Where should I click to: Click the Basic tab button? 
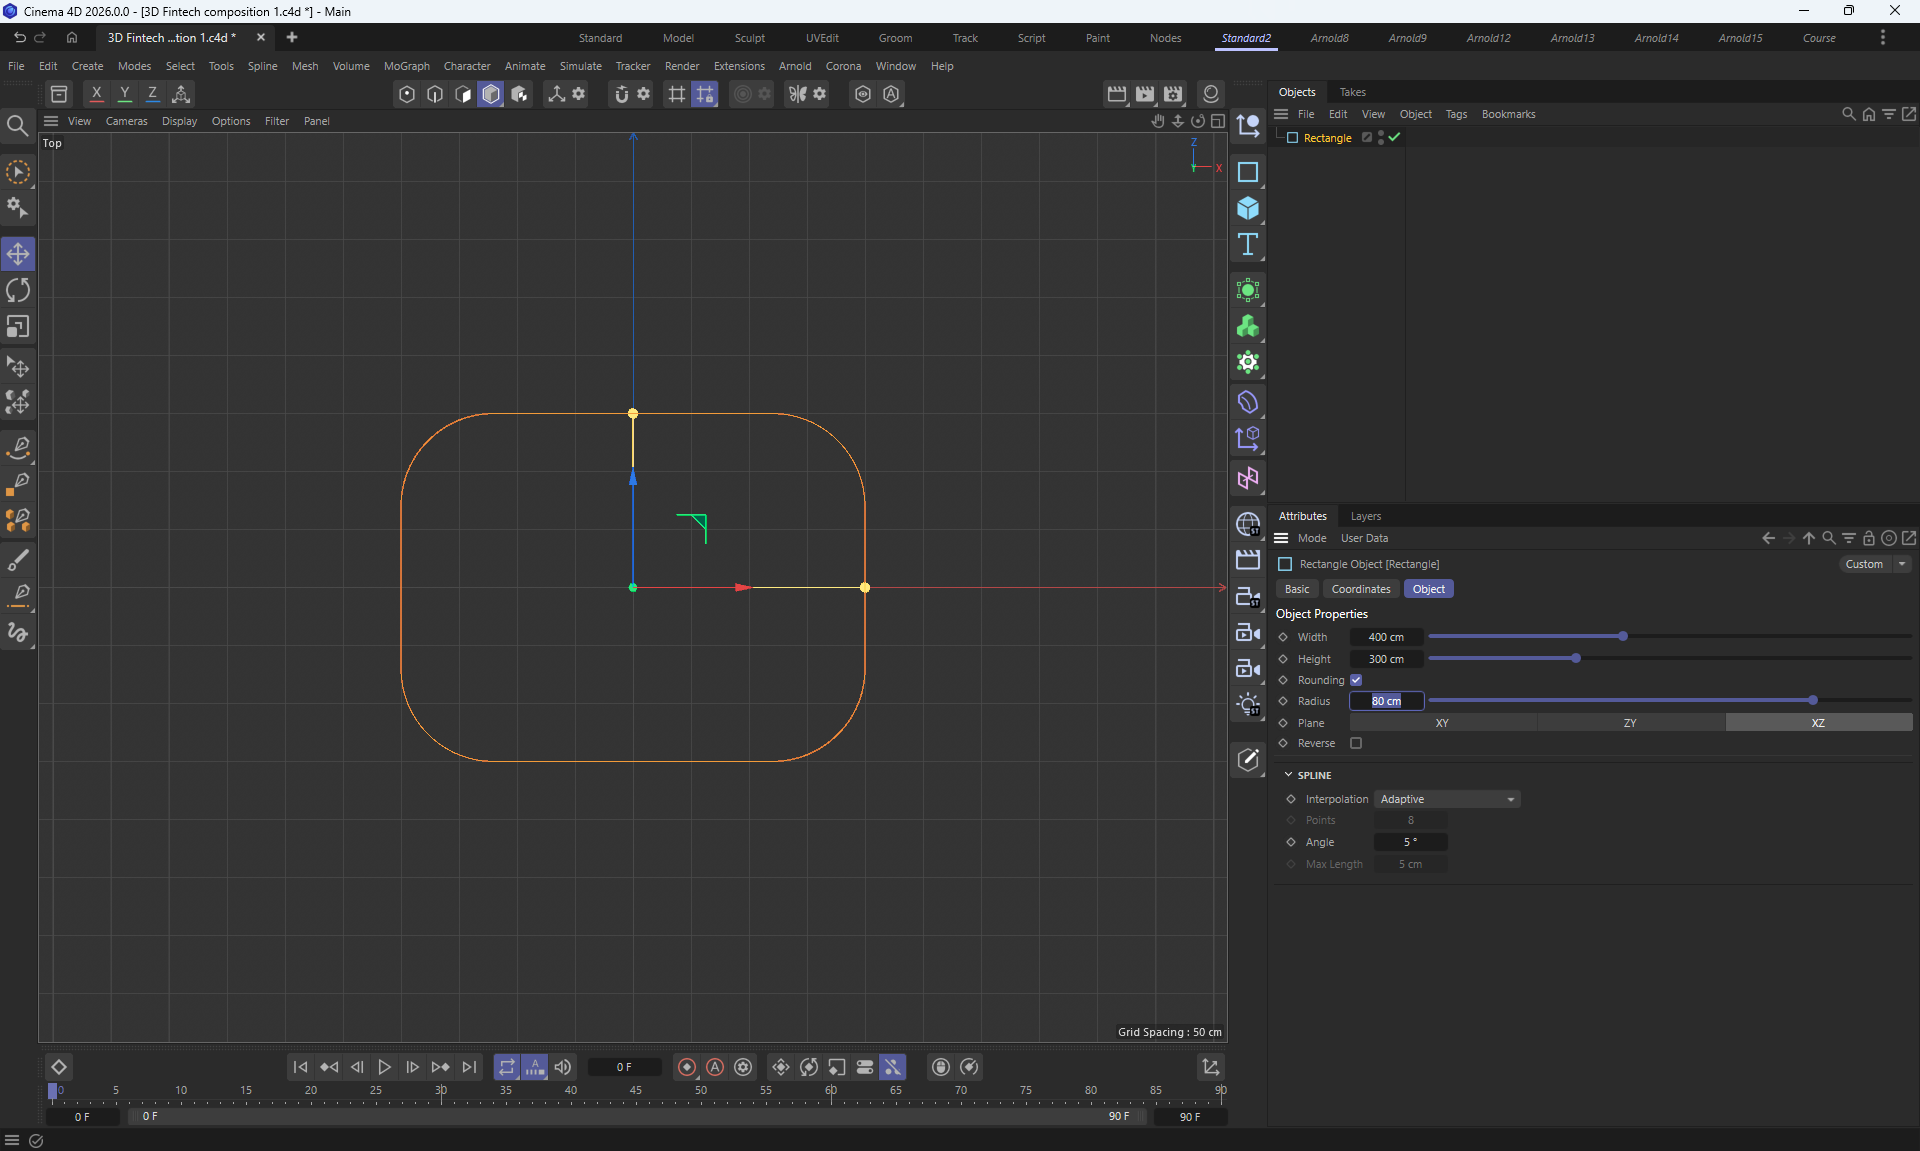point(1296,589)
